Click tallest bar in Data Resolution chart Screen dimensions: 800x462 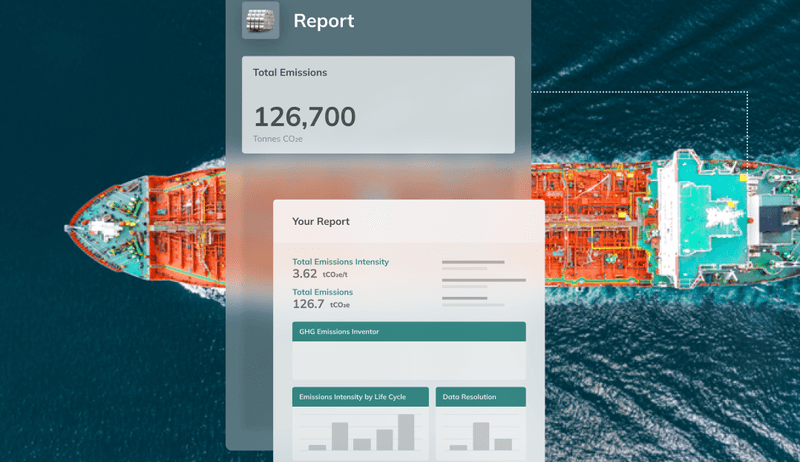(481, 436)
